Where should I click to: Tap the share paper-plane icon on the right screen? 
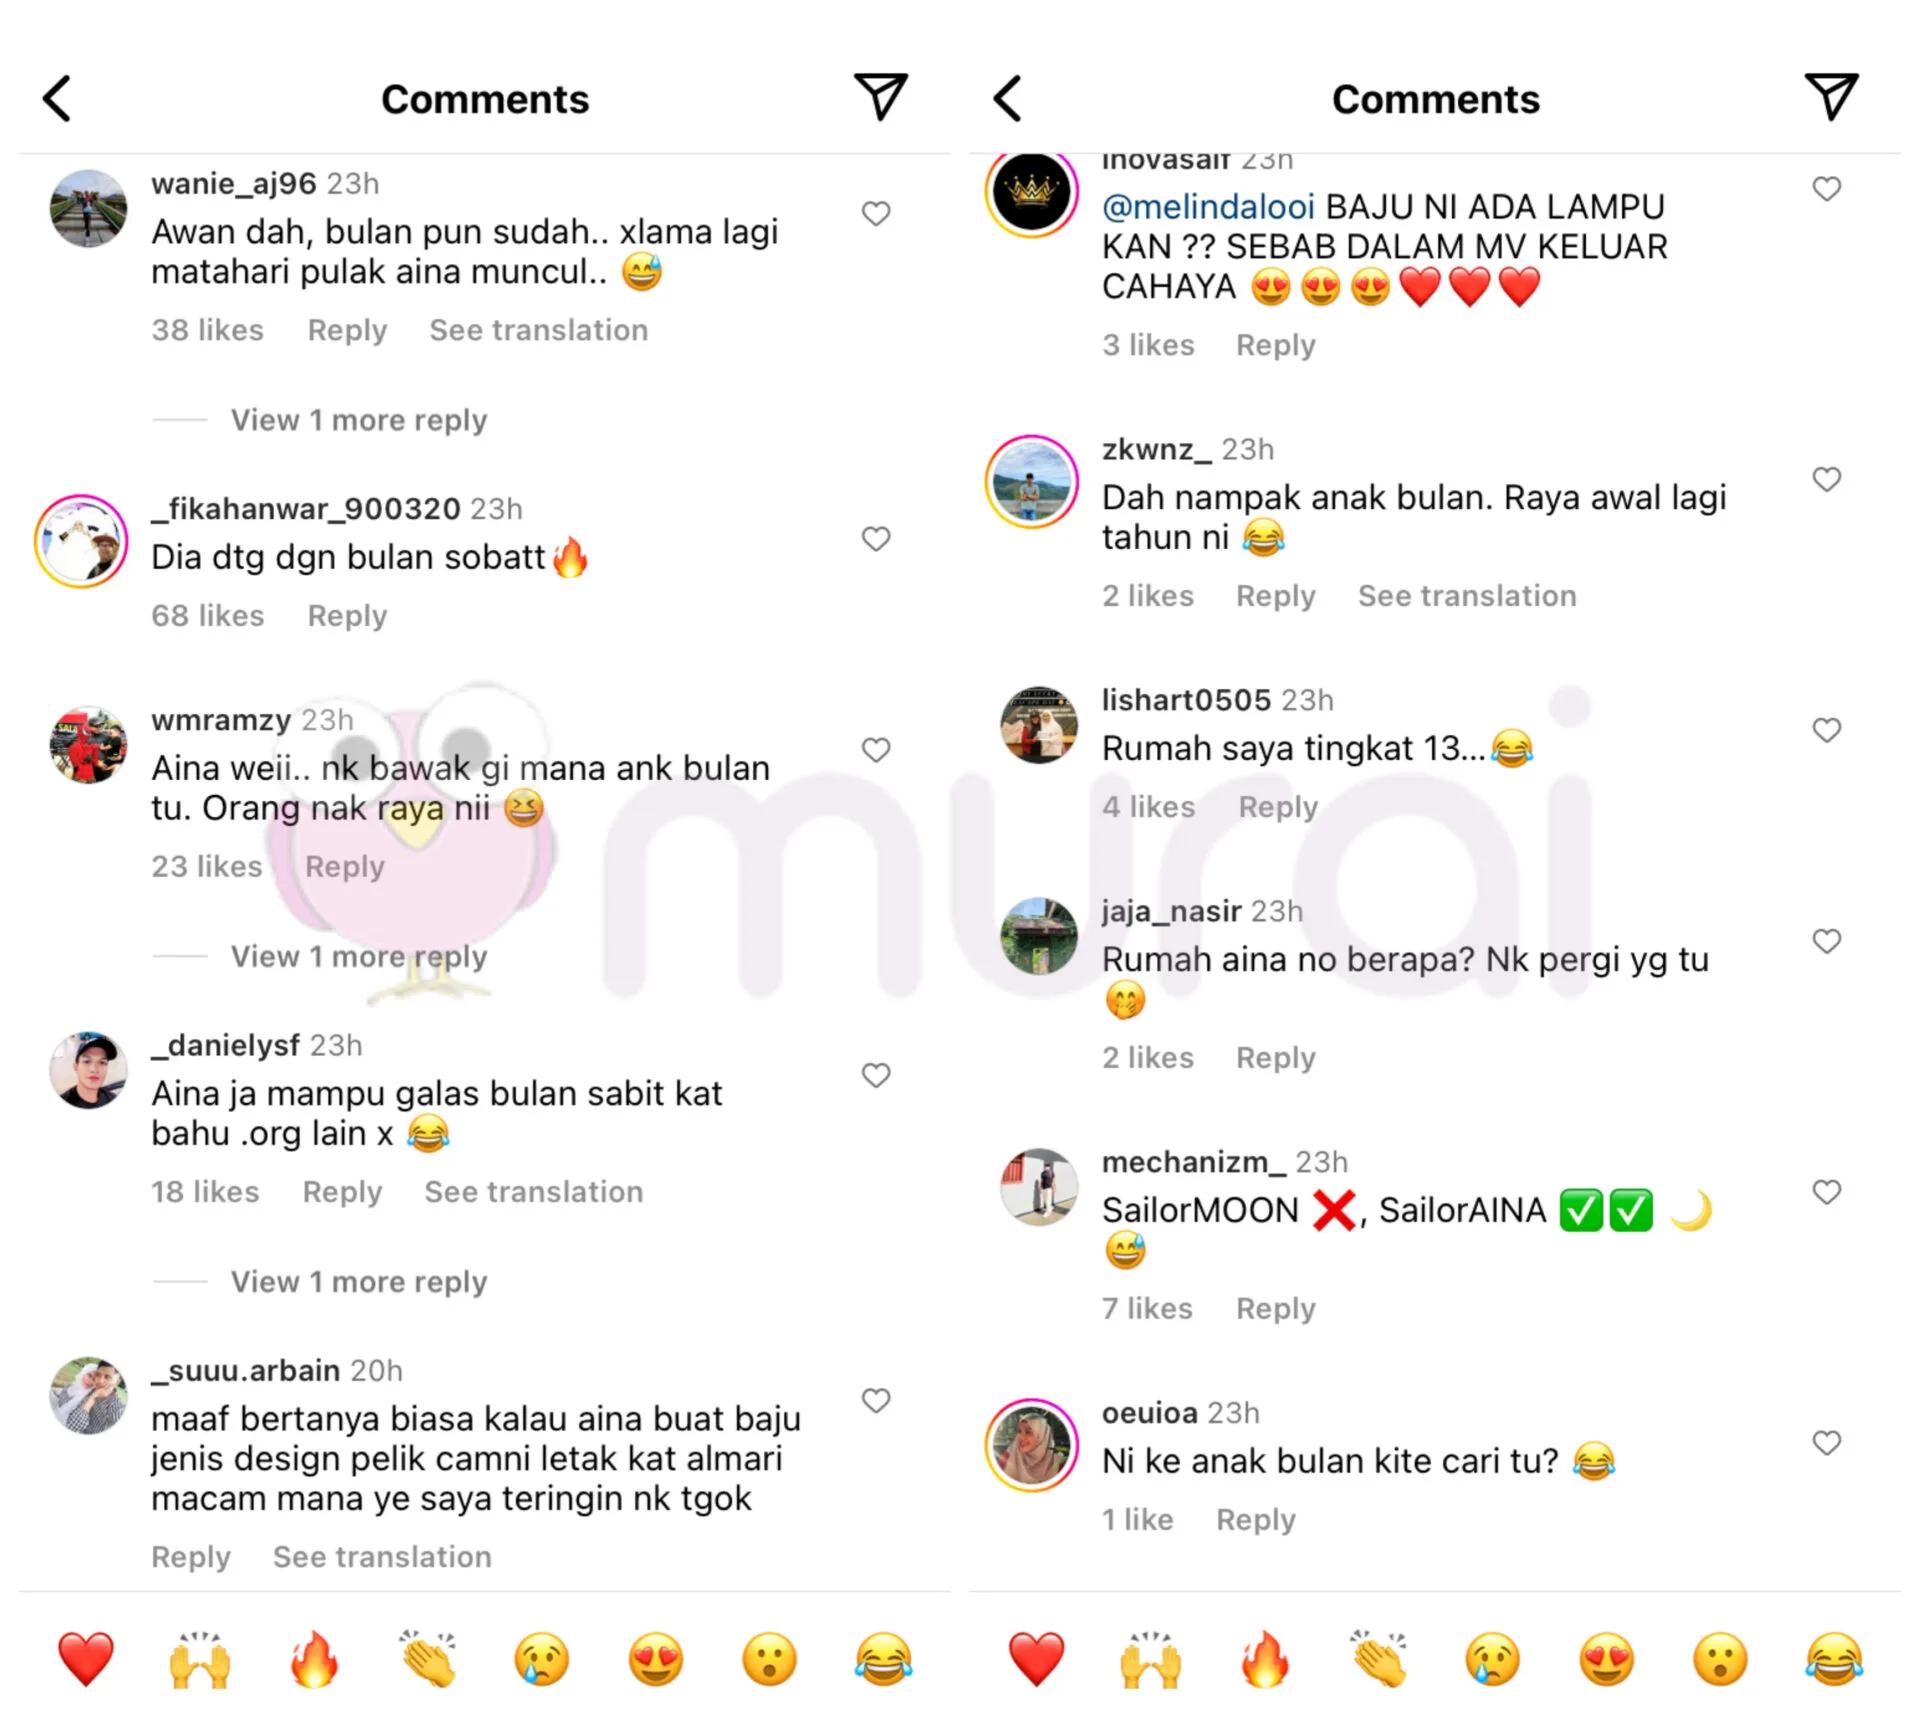1831,97
